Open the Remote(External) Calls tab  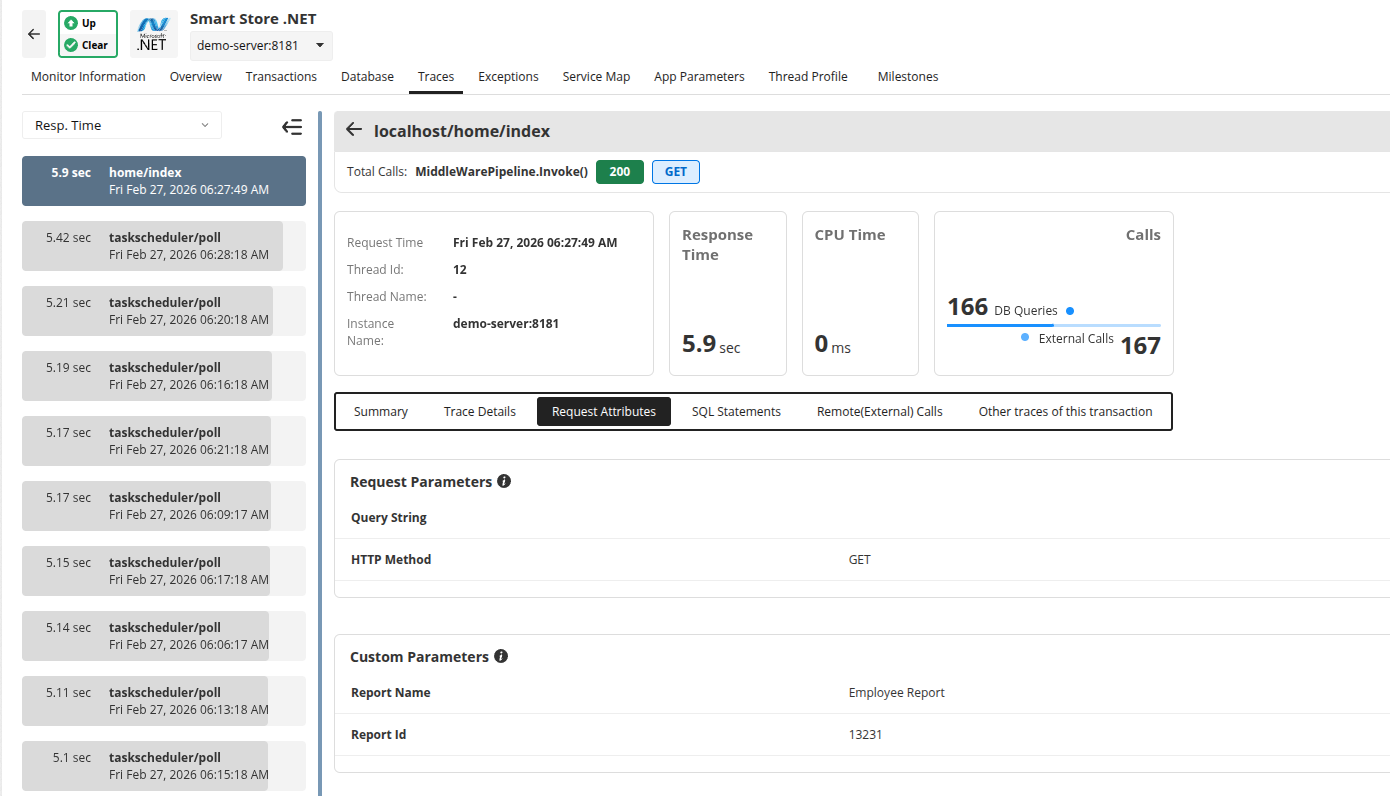880,412
